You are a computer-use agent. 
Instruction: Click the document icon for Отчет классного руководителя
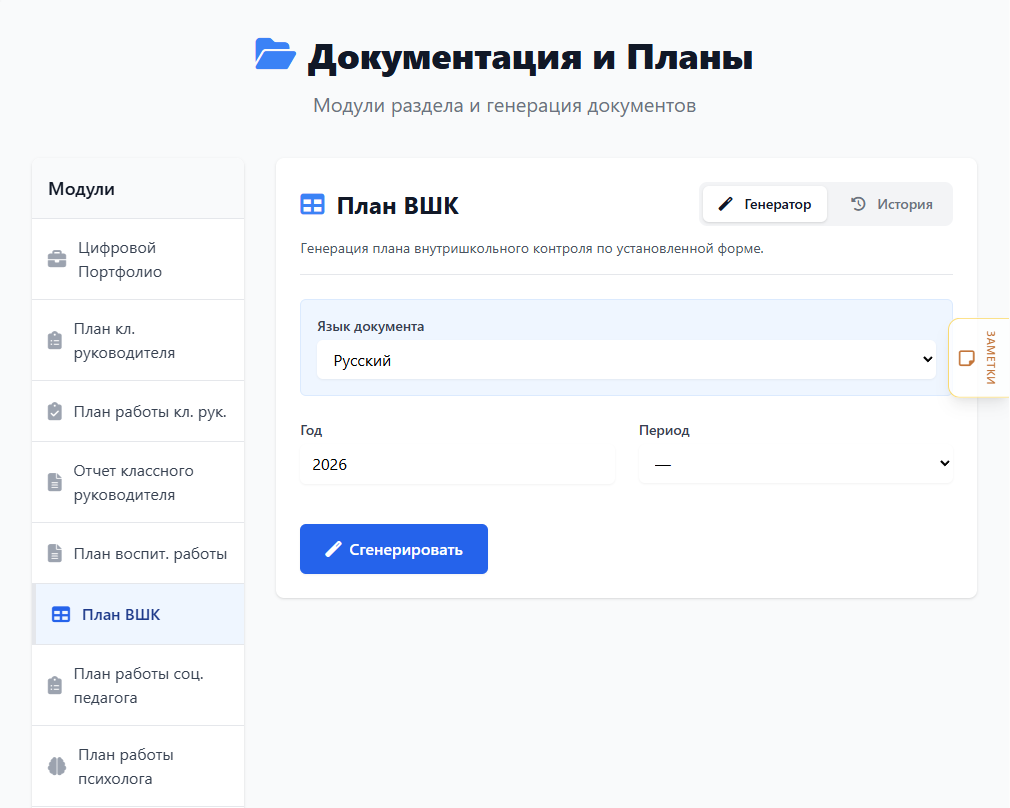pos(55,482)
